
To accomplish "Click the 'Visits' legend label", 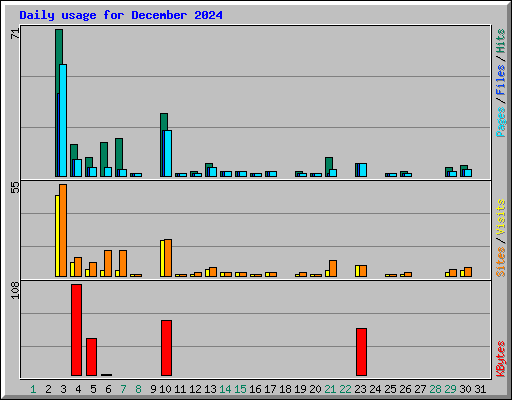I will click(x=500, y=217).
